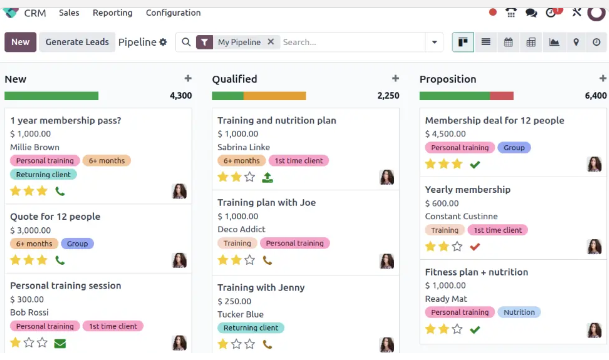Switch to the list view icon
The width and height of the screenshot is (609, 360).
[x=485, y=42]
